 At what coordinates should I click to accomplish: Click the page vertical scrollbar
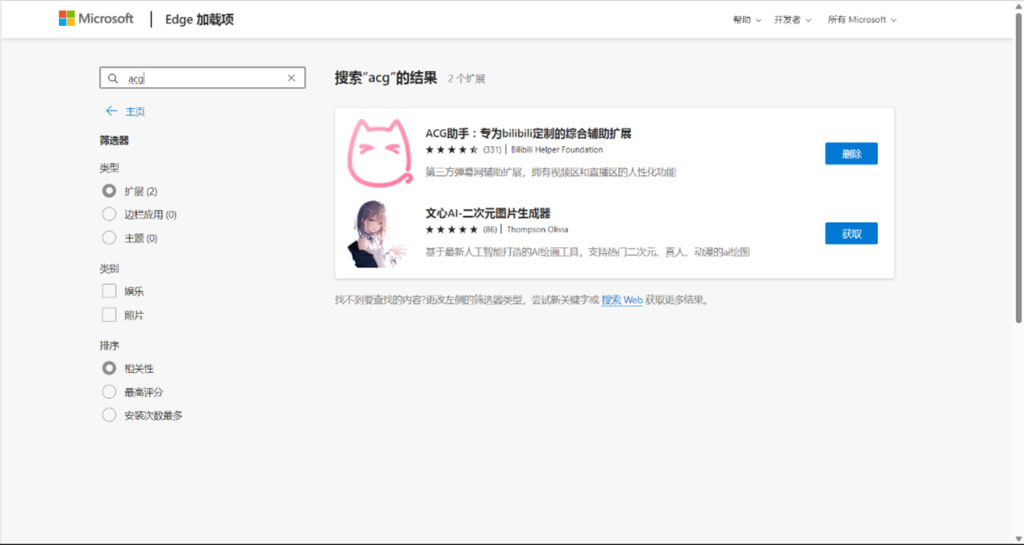pos(1018,168)
